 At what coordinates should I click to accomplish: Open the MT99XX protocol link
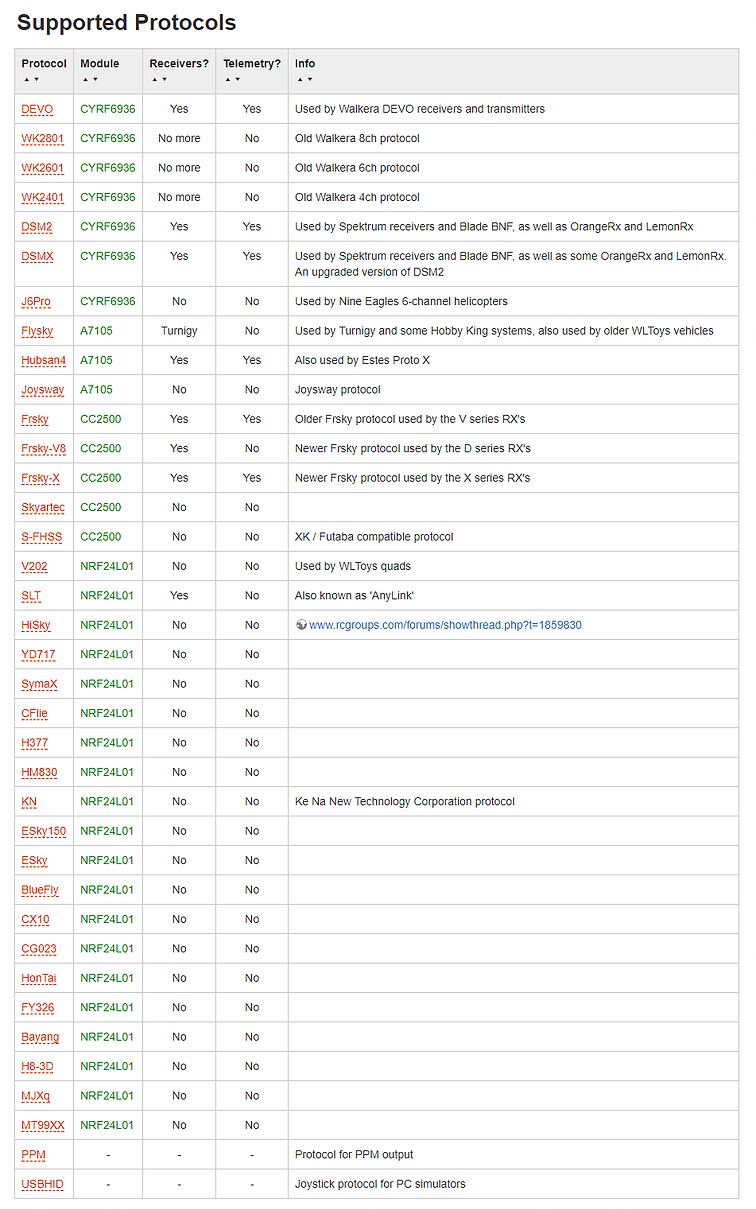pyautogui.click(x=43, y=1125)
